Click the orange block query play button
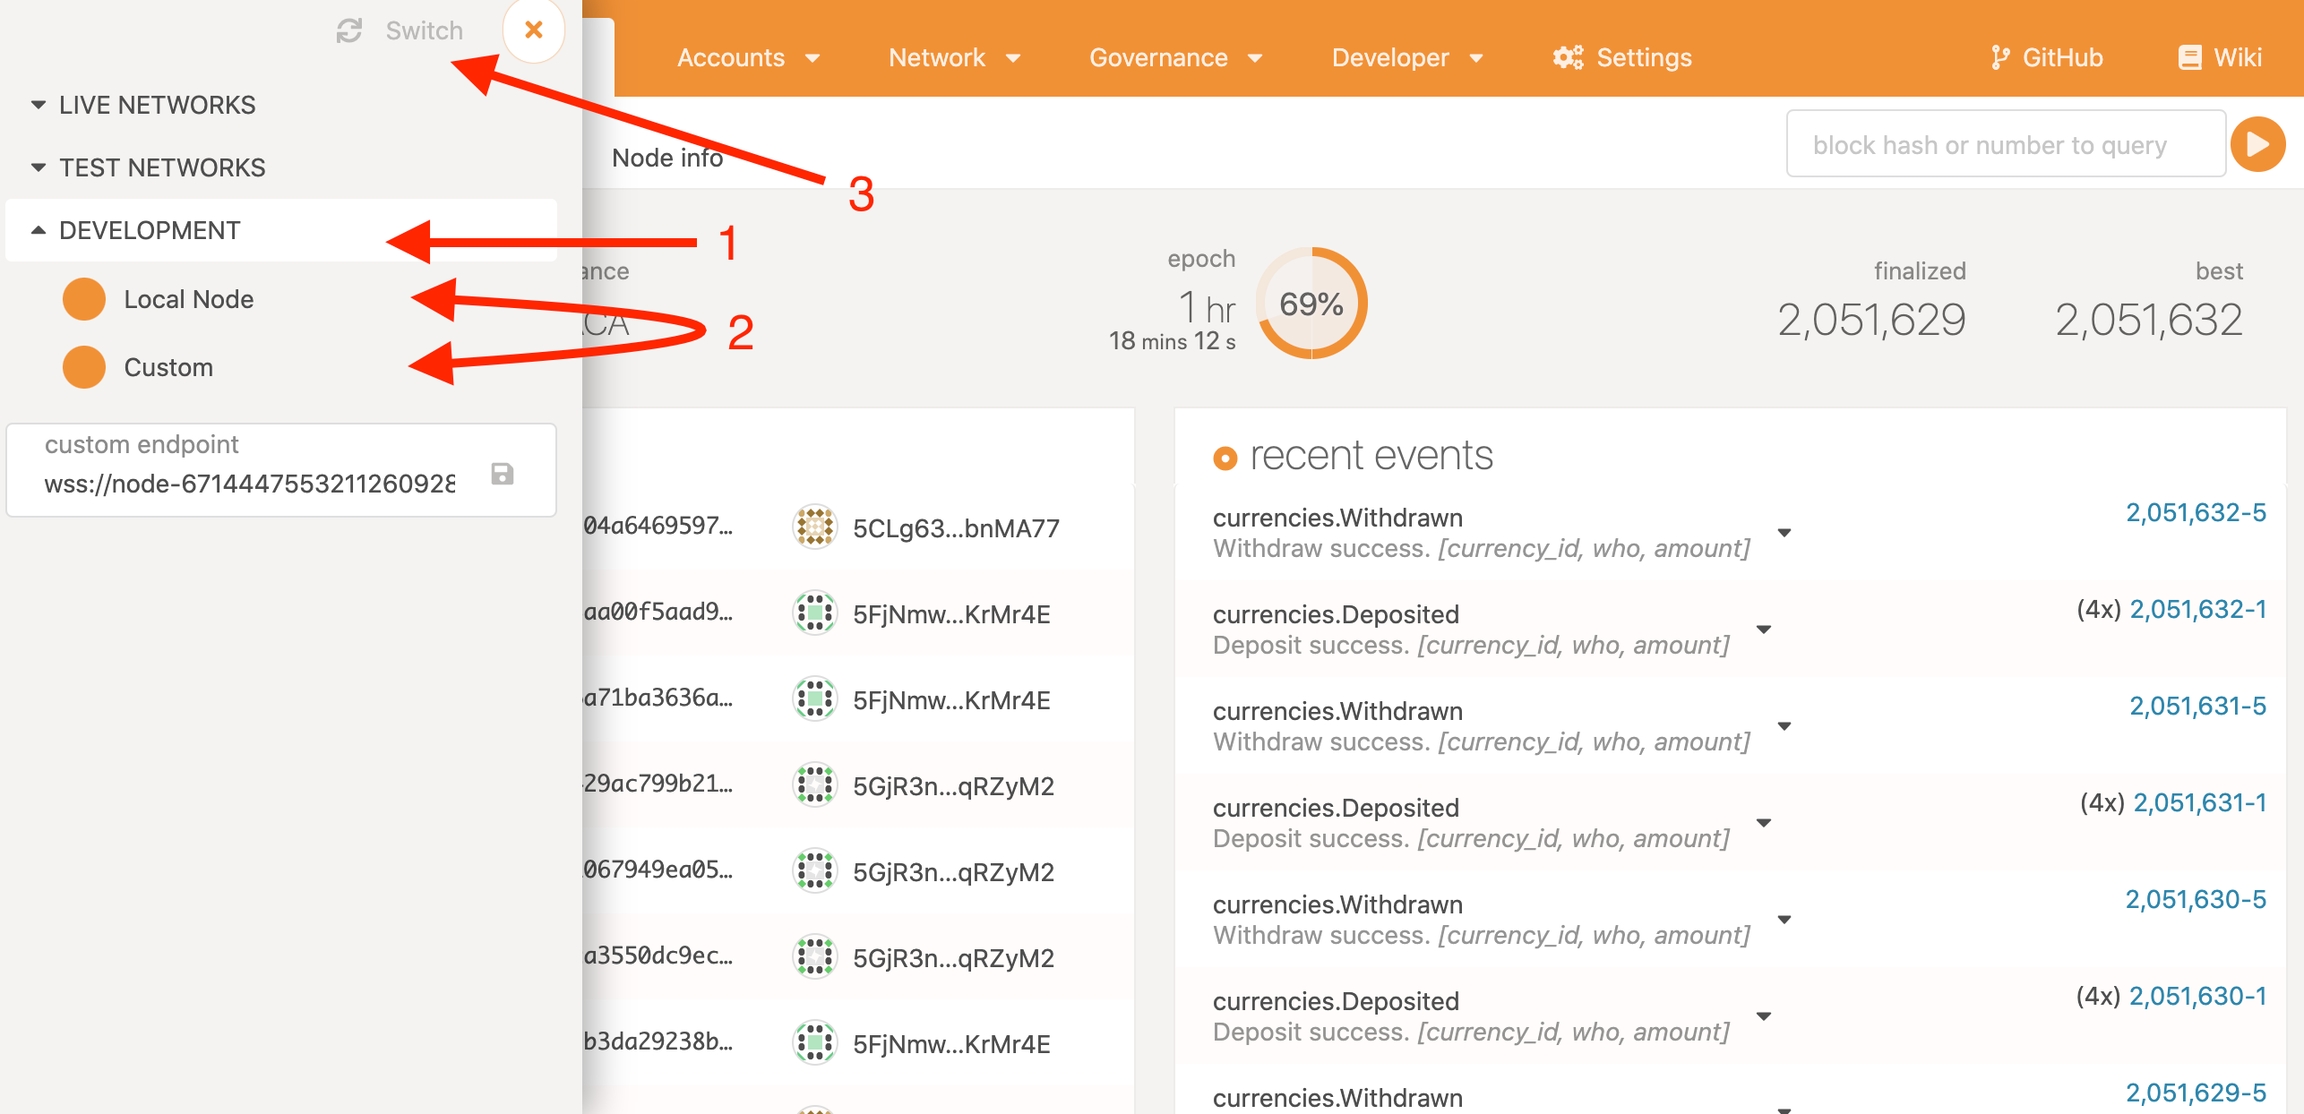The image size is (2304, 1114). 2258,145
